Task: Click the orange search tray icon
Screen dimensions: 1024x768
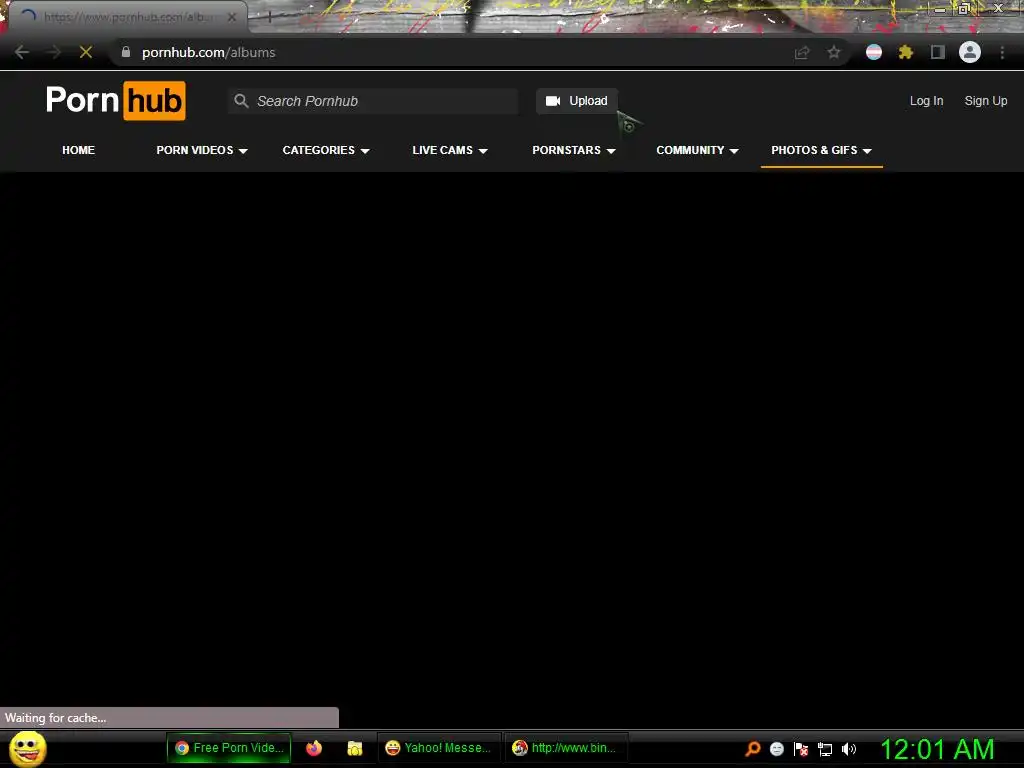Action: 752,748
